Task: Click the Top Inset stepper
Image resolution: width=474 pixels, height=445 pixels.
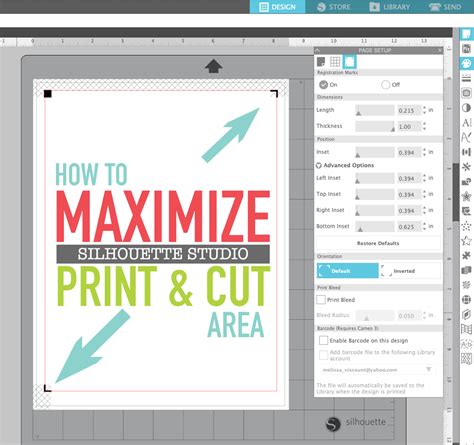Action: pos(424,194)
